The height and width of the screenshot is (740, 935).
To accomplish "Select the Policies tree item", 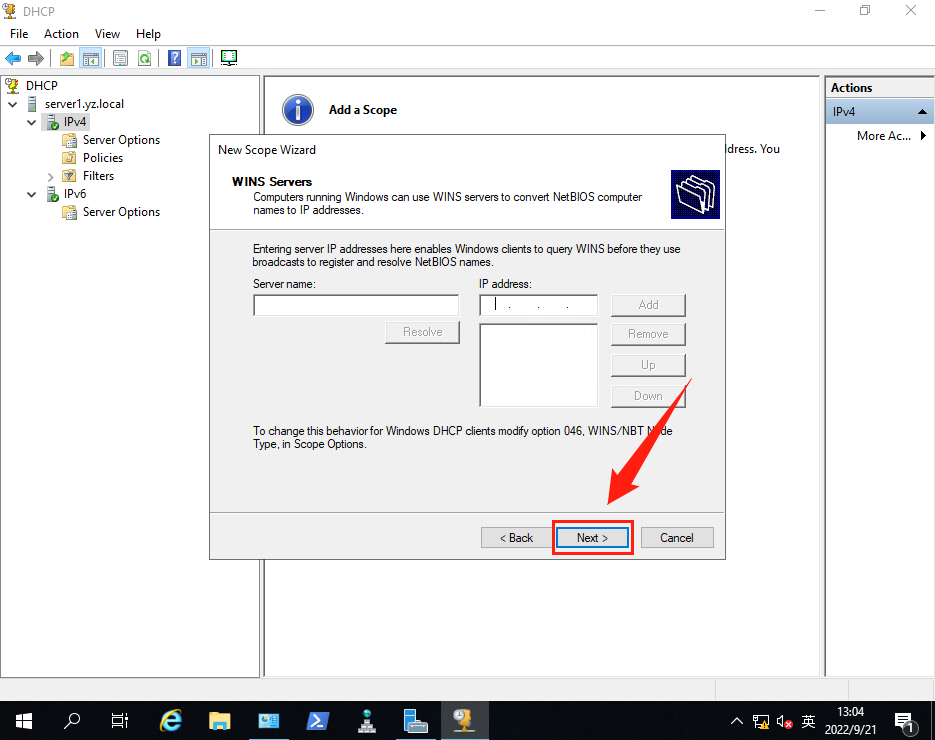I will pos(103,158).
